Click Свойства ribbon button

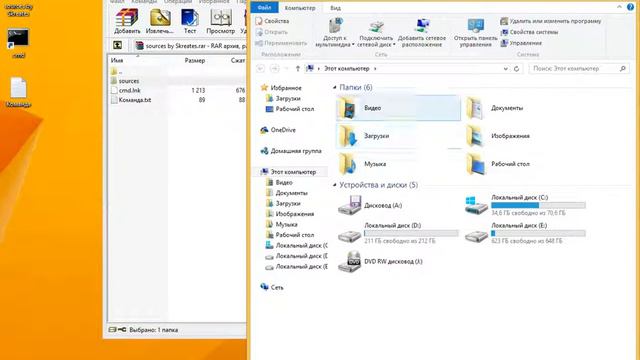(272, 21)
